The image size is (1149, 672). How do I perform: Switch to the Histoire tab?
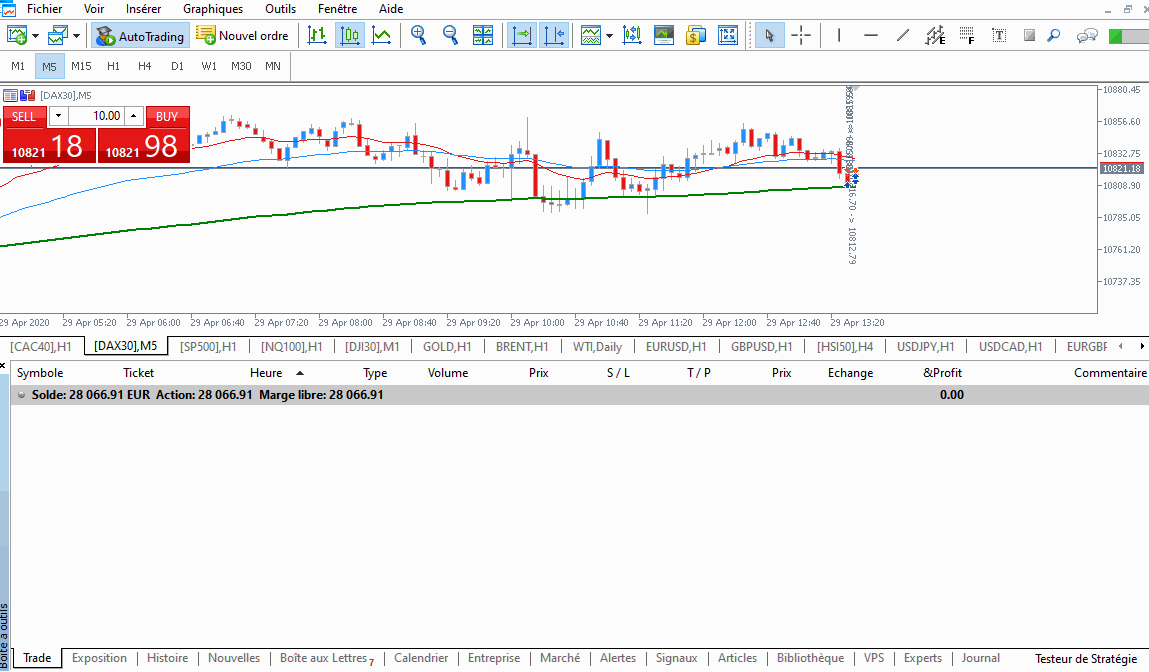click(x=167, y=658)
